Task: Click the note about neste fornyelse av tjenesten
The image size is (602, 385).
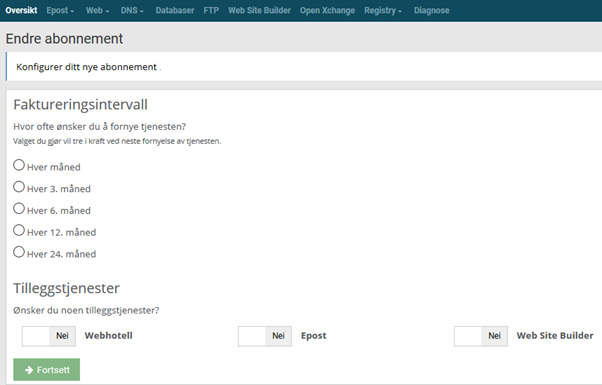Action: point(117,141)
